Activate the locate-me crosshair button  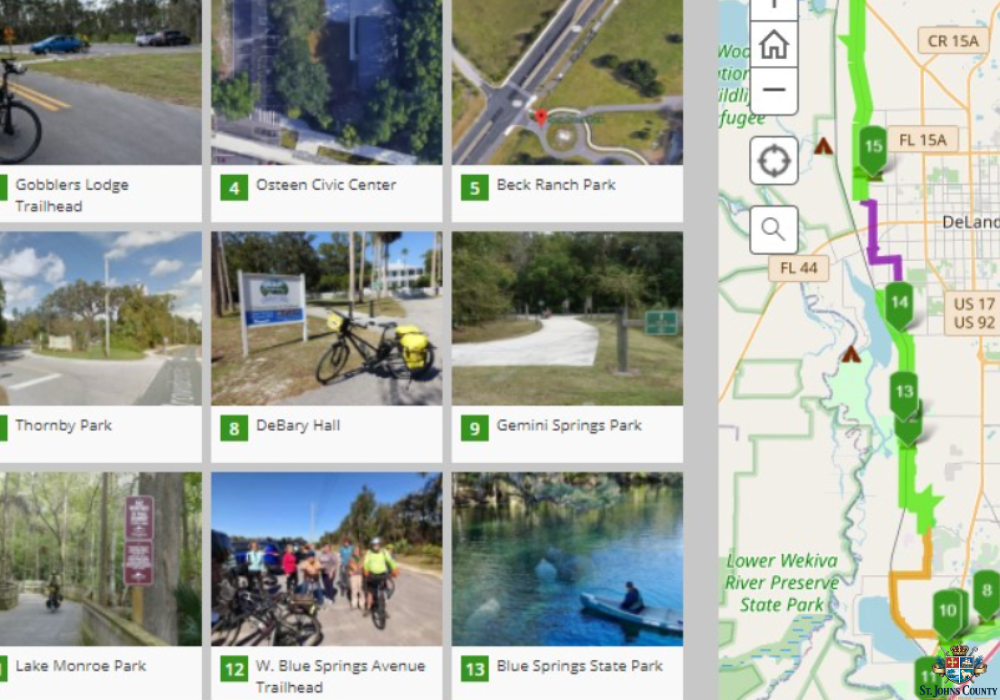[774, 161]
